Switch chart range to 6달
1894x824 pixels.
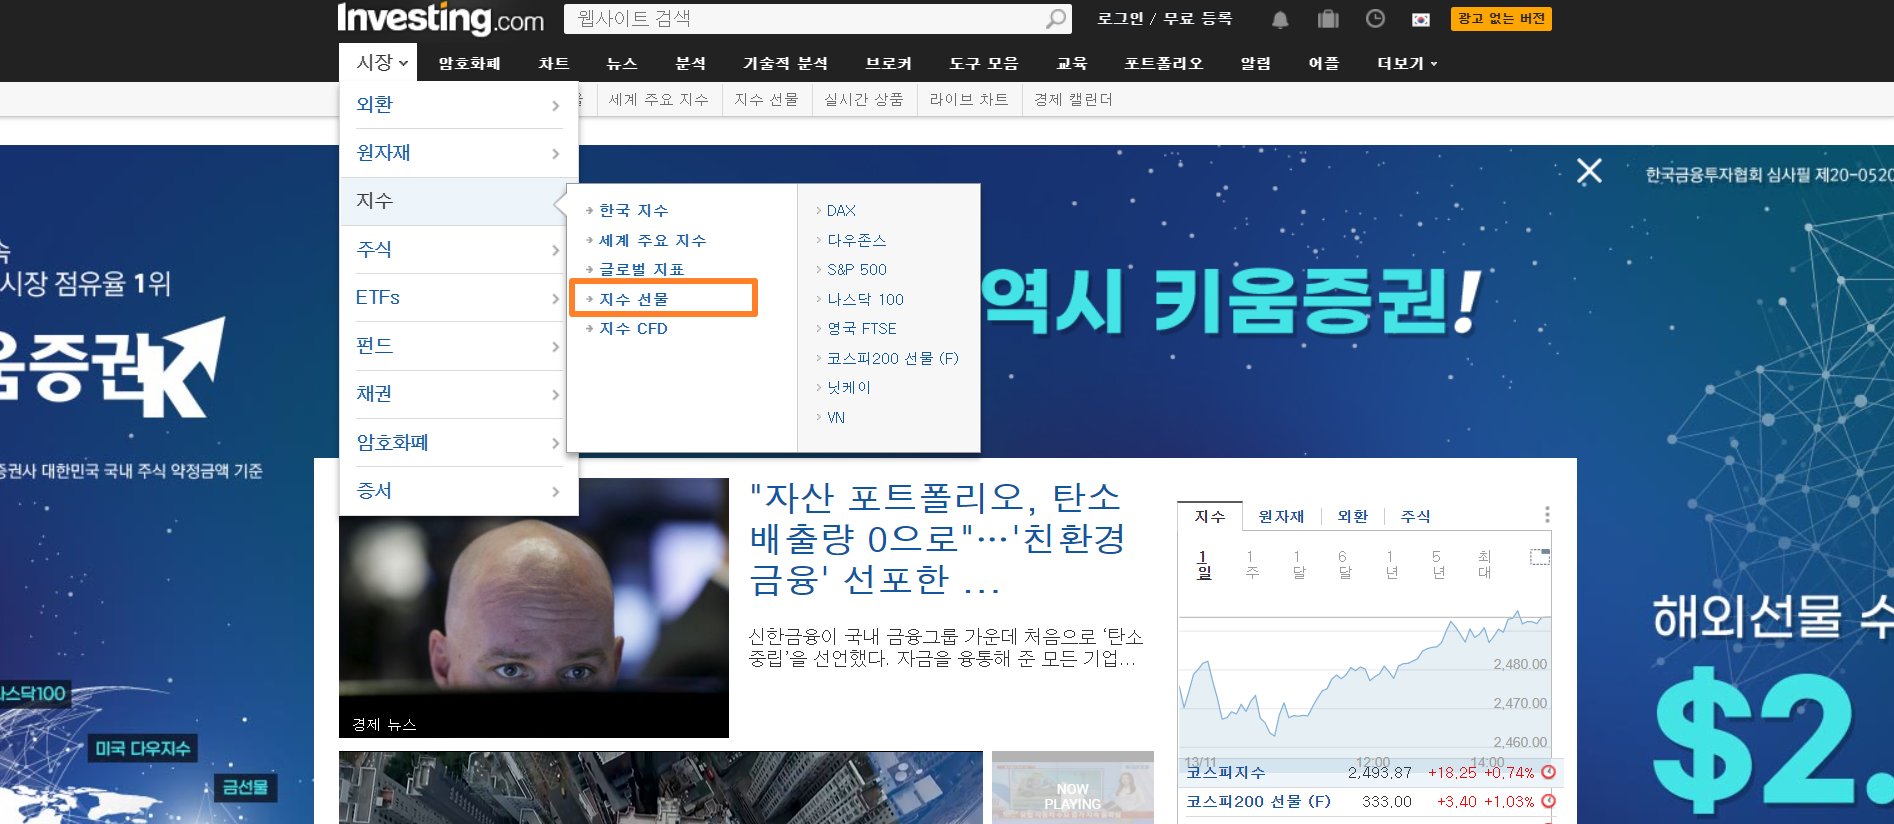[x=1344, y=564]
